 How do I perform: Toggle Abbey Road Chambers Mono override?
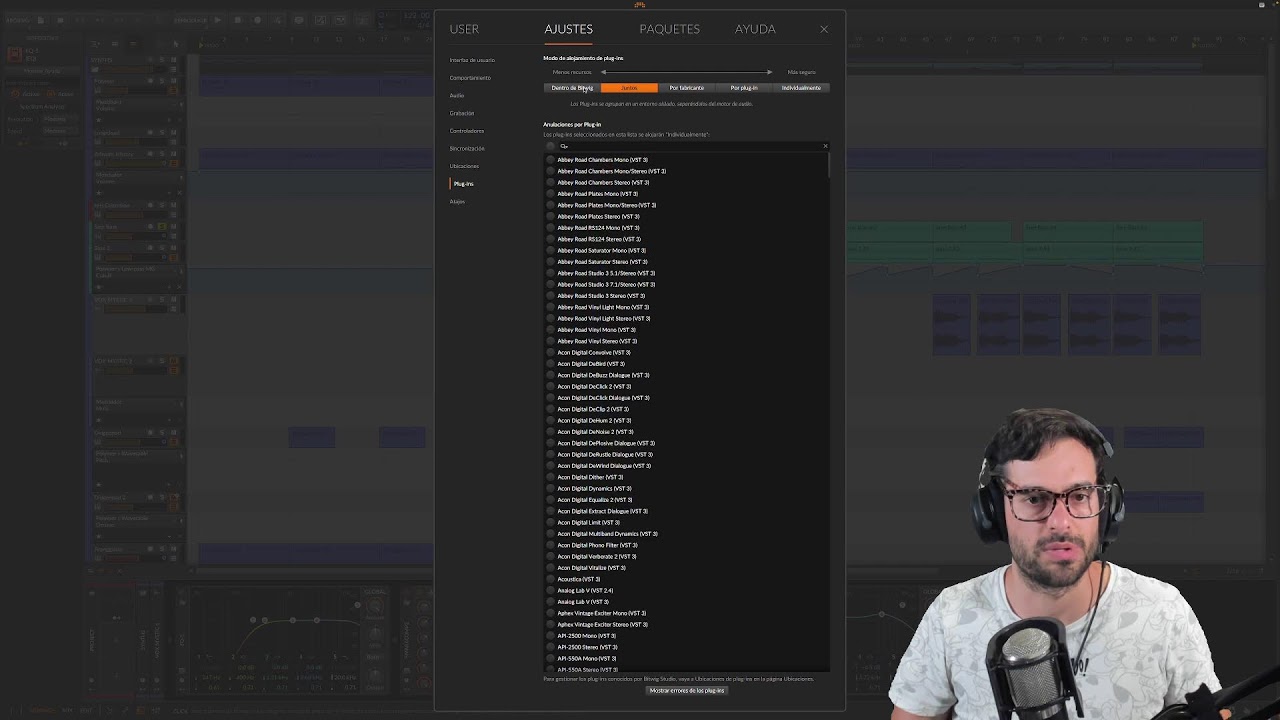click(550, 160)
